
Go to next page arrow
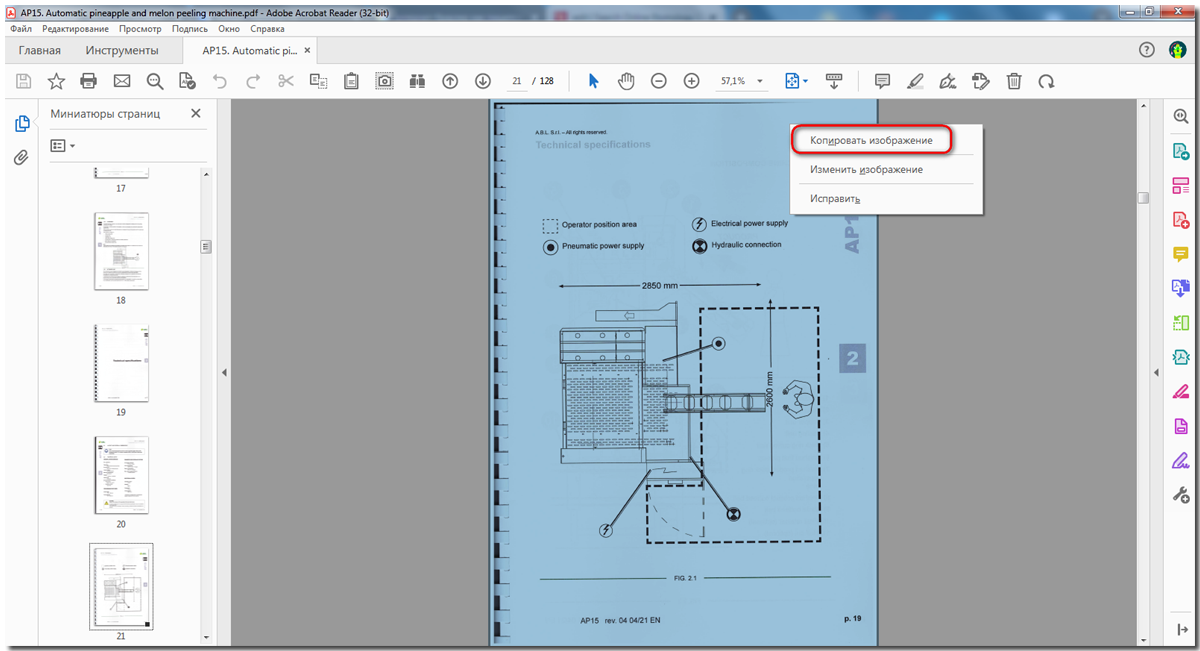pyautogui.click(x=483, y=81)
